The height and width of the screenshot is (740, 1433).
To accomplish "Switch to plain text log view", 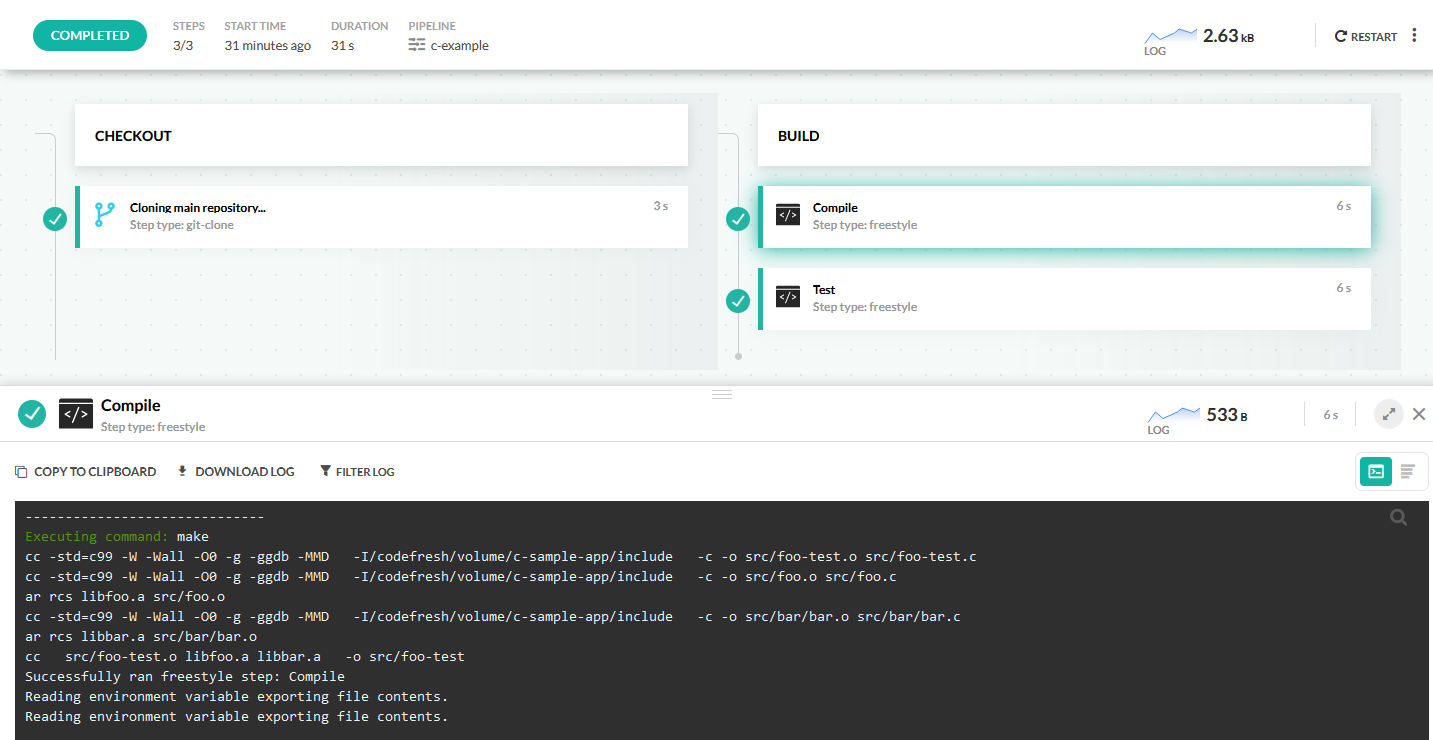I will pyautogui.click(x=1408, y=471).
